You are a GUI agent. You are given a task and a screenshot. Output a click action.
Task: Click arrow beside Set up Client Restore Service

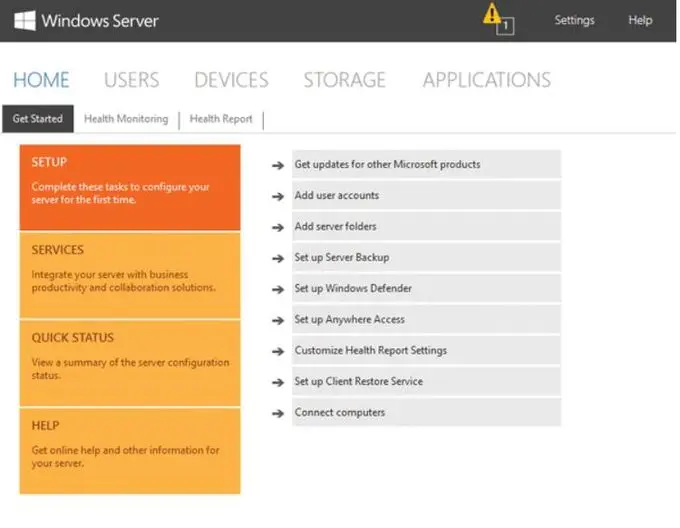pyautogui.click(x=278, y=382)
